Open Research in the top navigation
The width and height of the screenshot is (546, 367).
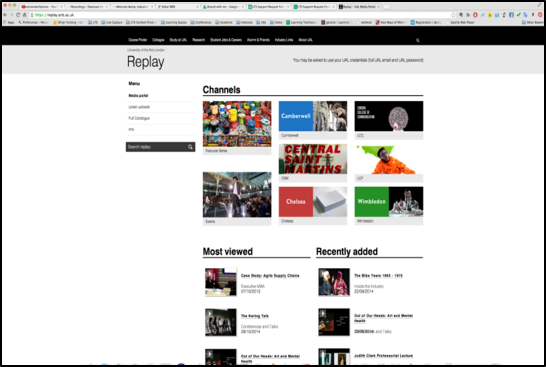click(x=198, y=40)
